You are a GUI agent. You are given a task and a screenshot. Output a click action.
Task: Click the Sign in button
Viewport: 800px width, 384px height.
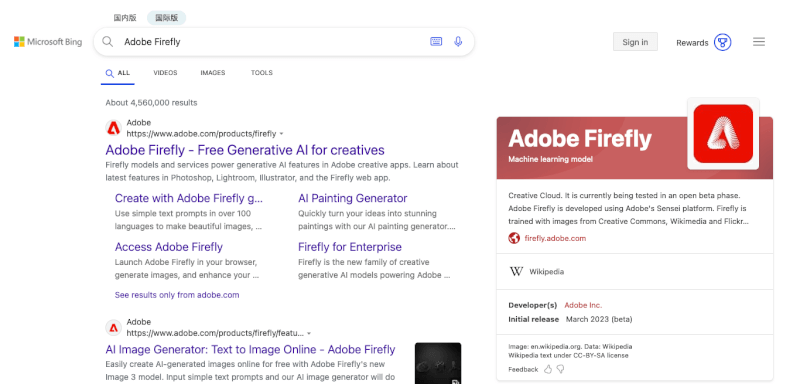[x=635, y=42]
